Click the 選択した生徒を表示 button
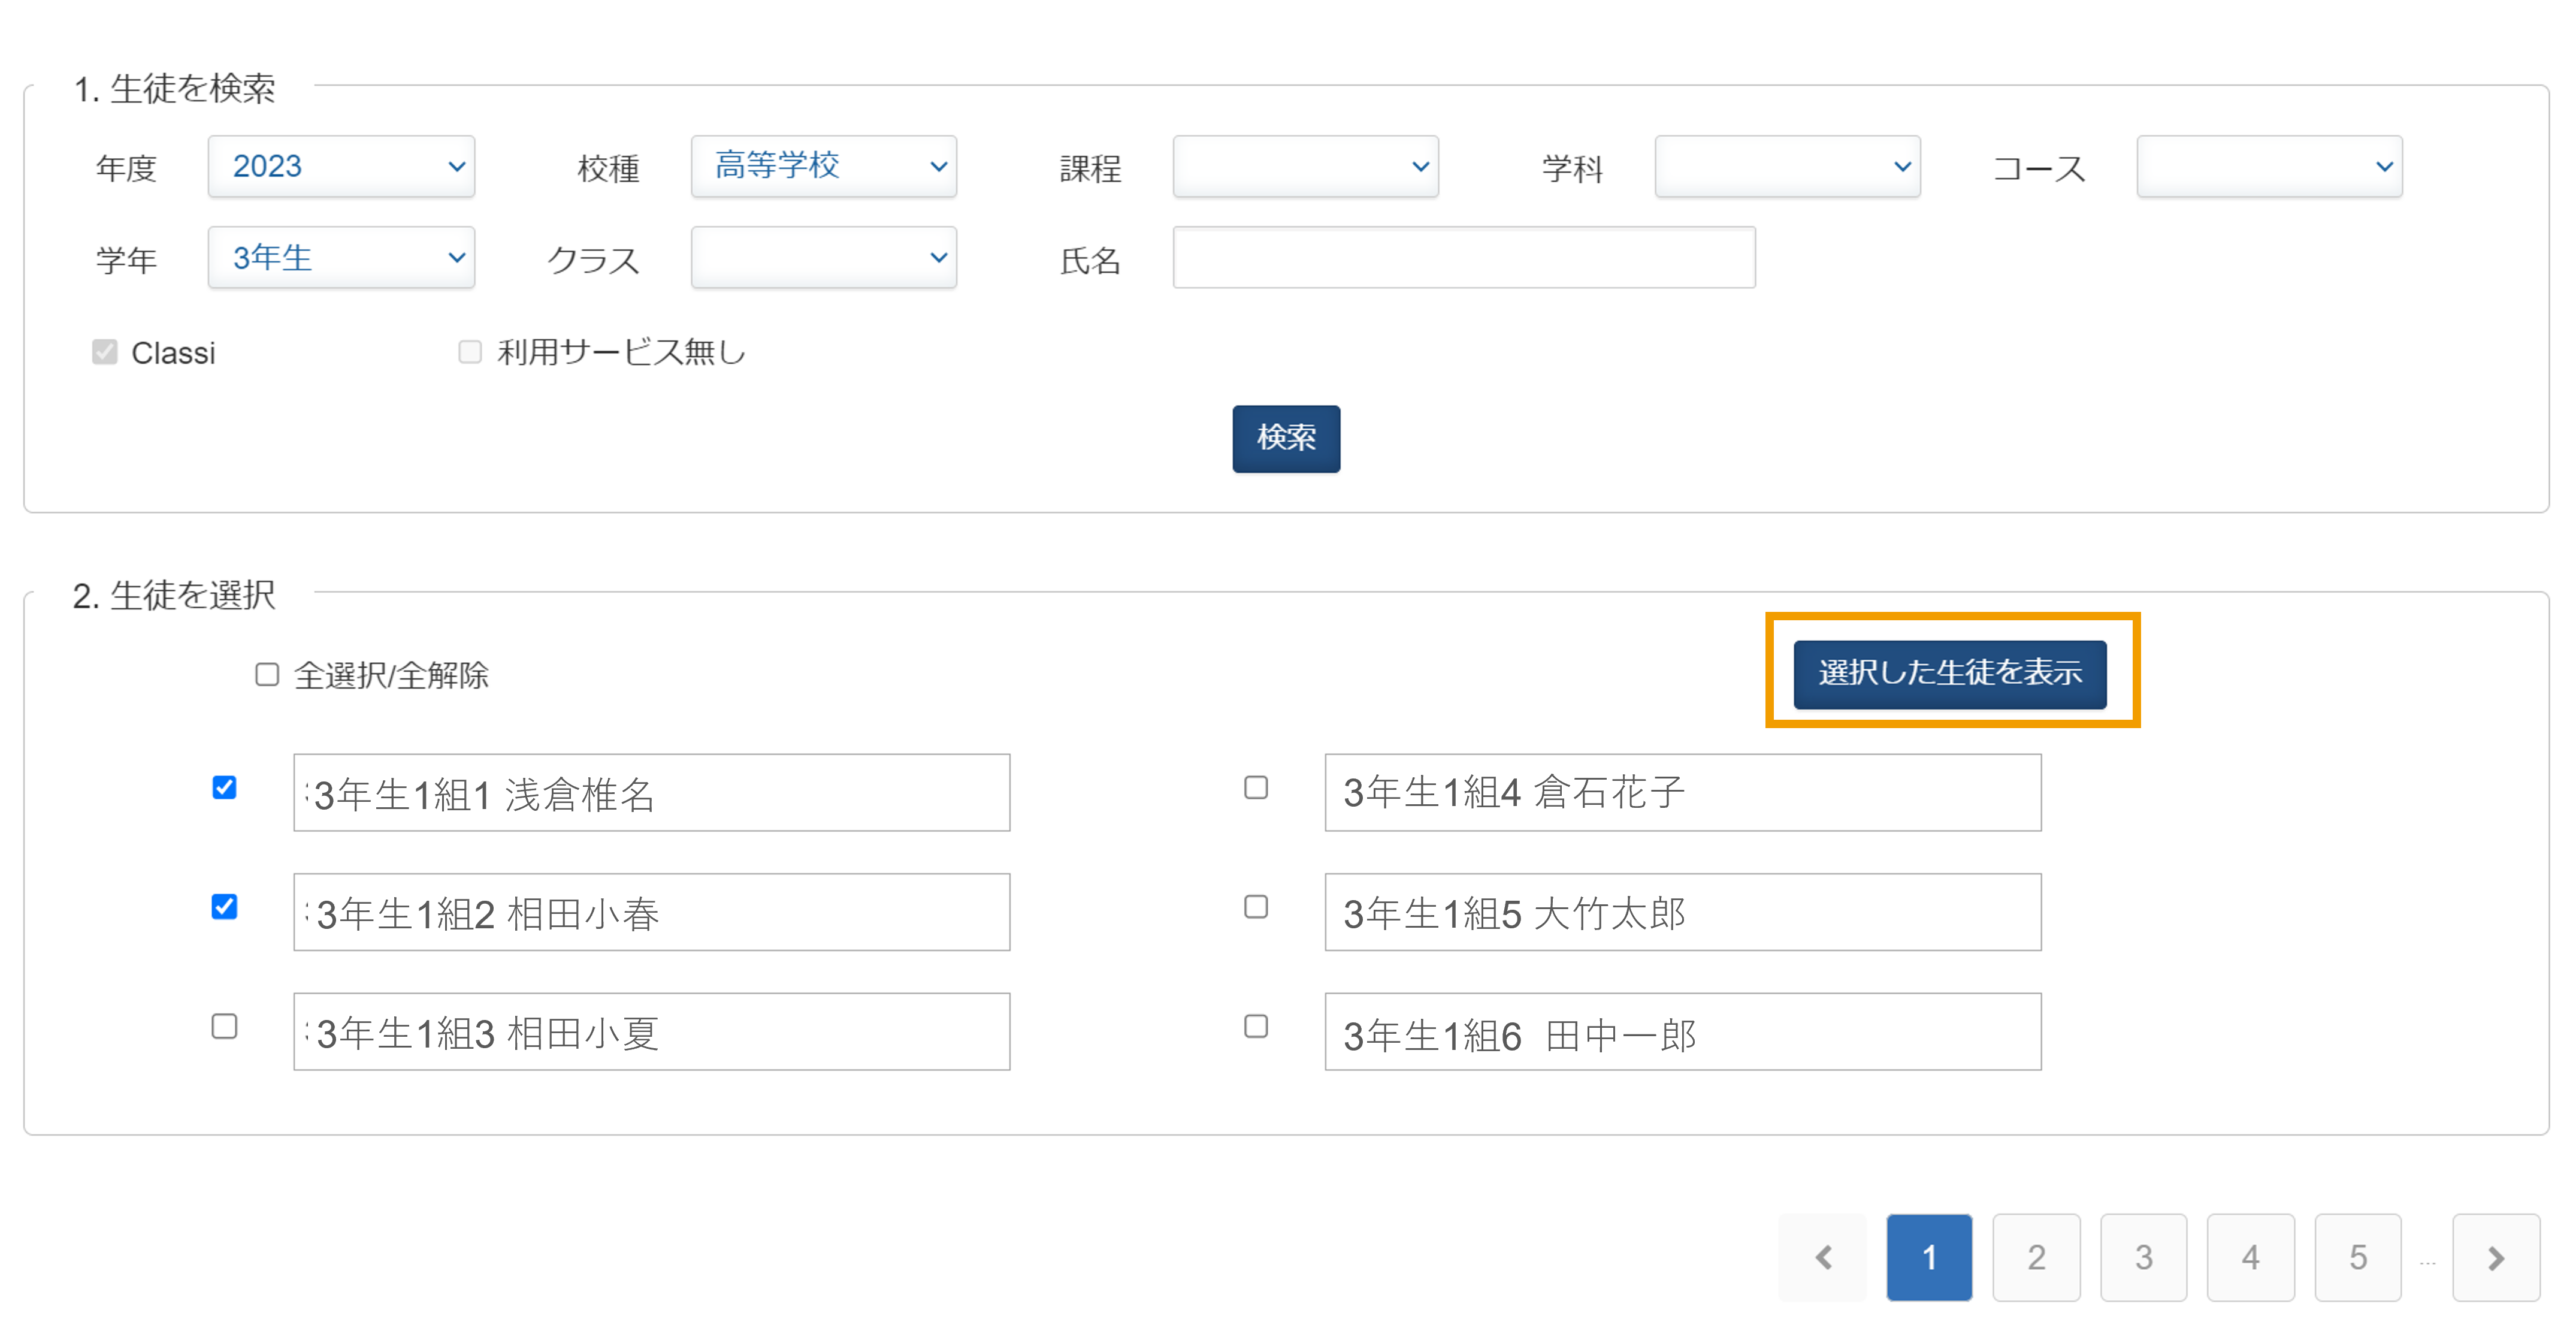 click(x=1950, y=673)
